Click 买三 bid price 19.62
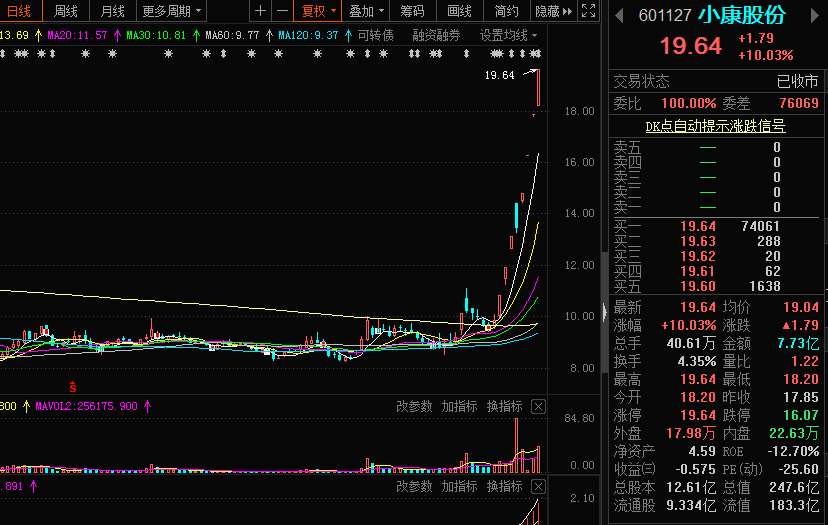828x525 pixels. [698, 256]
